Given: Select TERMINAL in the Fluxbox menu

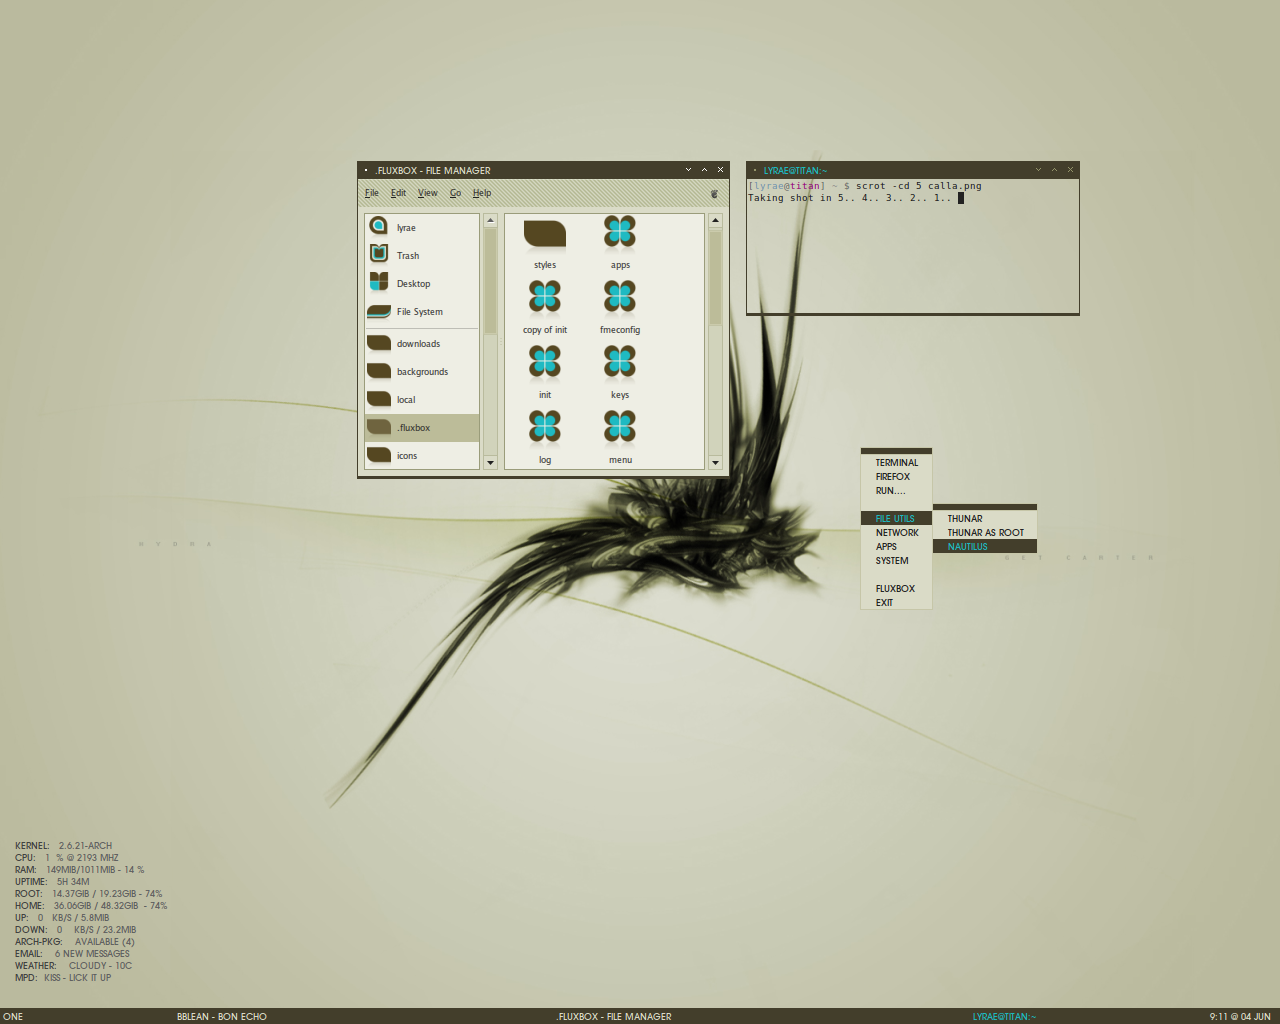Looking at the screenshot, I should [x=897, y=463].
